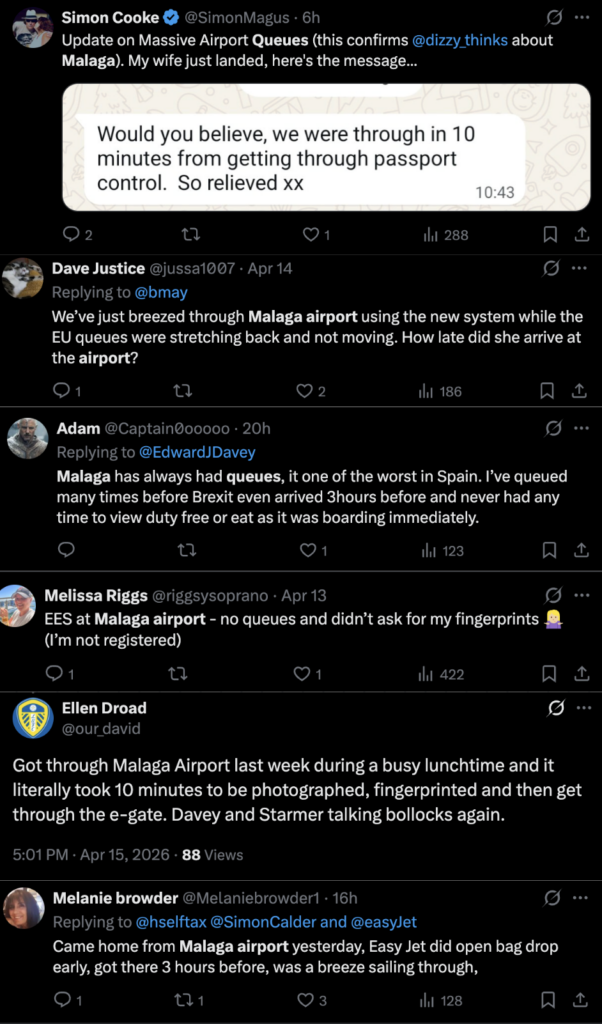The image size is (602, 1024).
Task: Open more options menu on Ellen Droad's tweet
Action: pos(580,709)
